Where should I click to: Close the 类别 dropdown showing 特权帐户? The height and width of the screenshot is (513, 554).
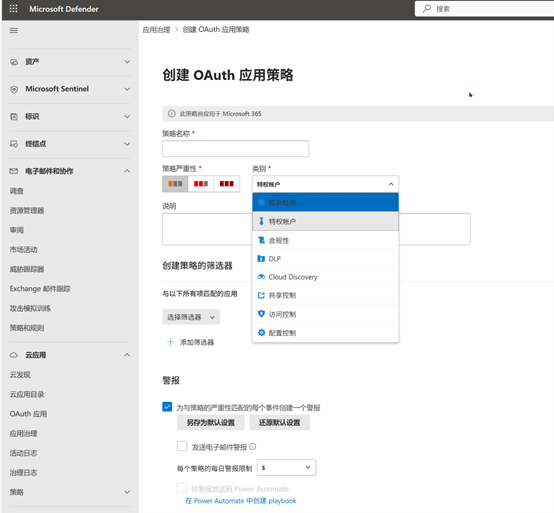point(325,184)
